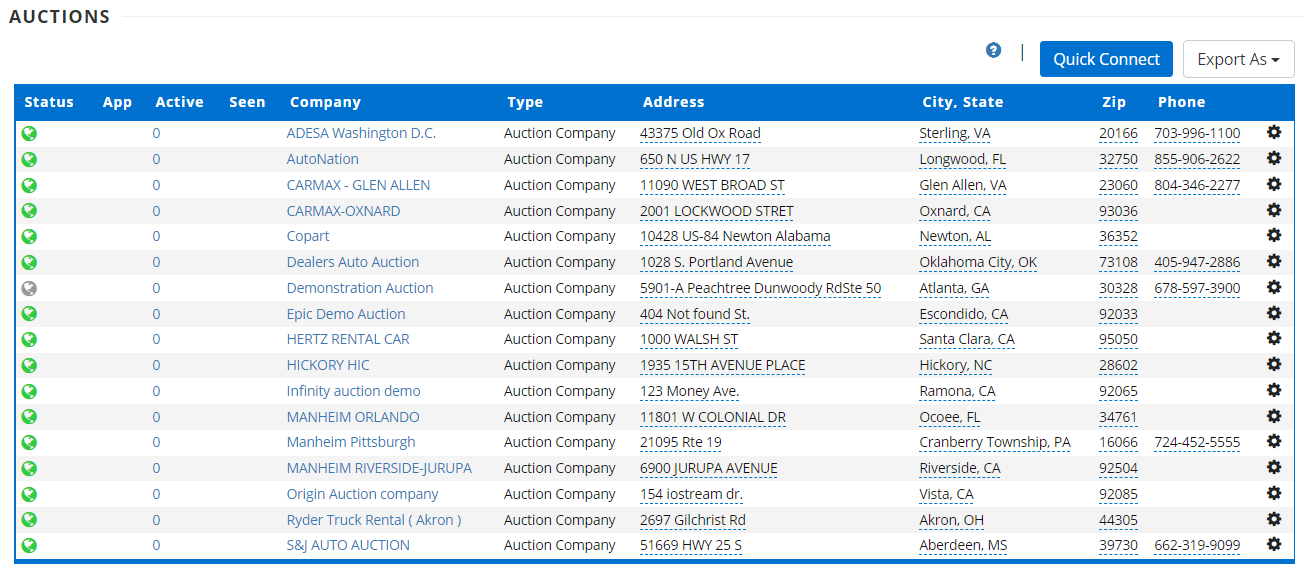The image size is (1304, 570).
Task: Edit zip code 44305
Action: tap(1118, 520)
